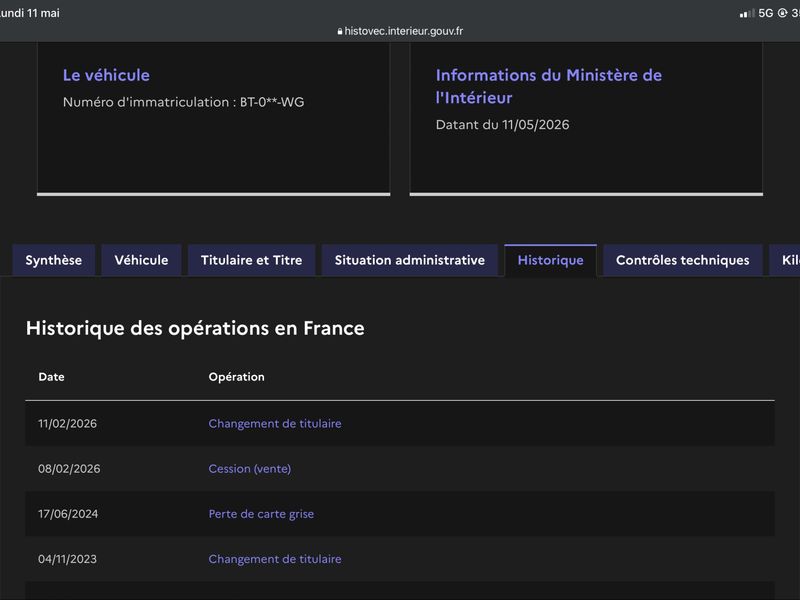Viewport: 800px width, 600px height.
Task: Tap the histovec.interieur.gouv.fr address bar
Action: click(401, 31)
